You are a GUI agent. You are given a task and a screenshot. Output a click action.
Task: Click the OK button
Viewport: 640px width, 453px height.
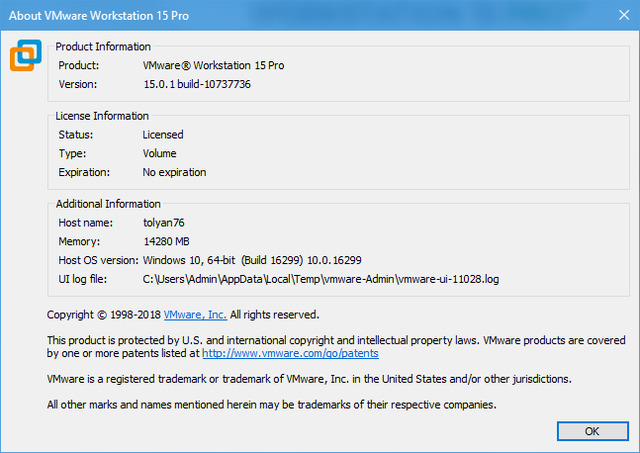tap(592, 431)
